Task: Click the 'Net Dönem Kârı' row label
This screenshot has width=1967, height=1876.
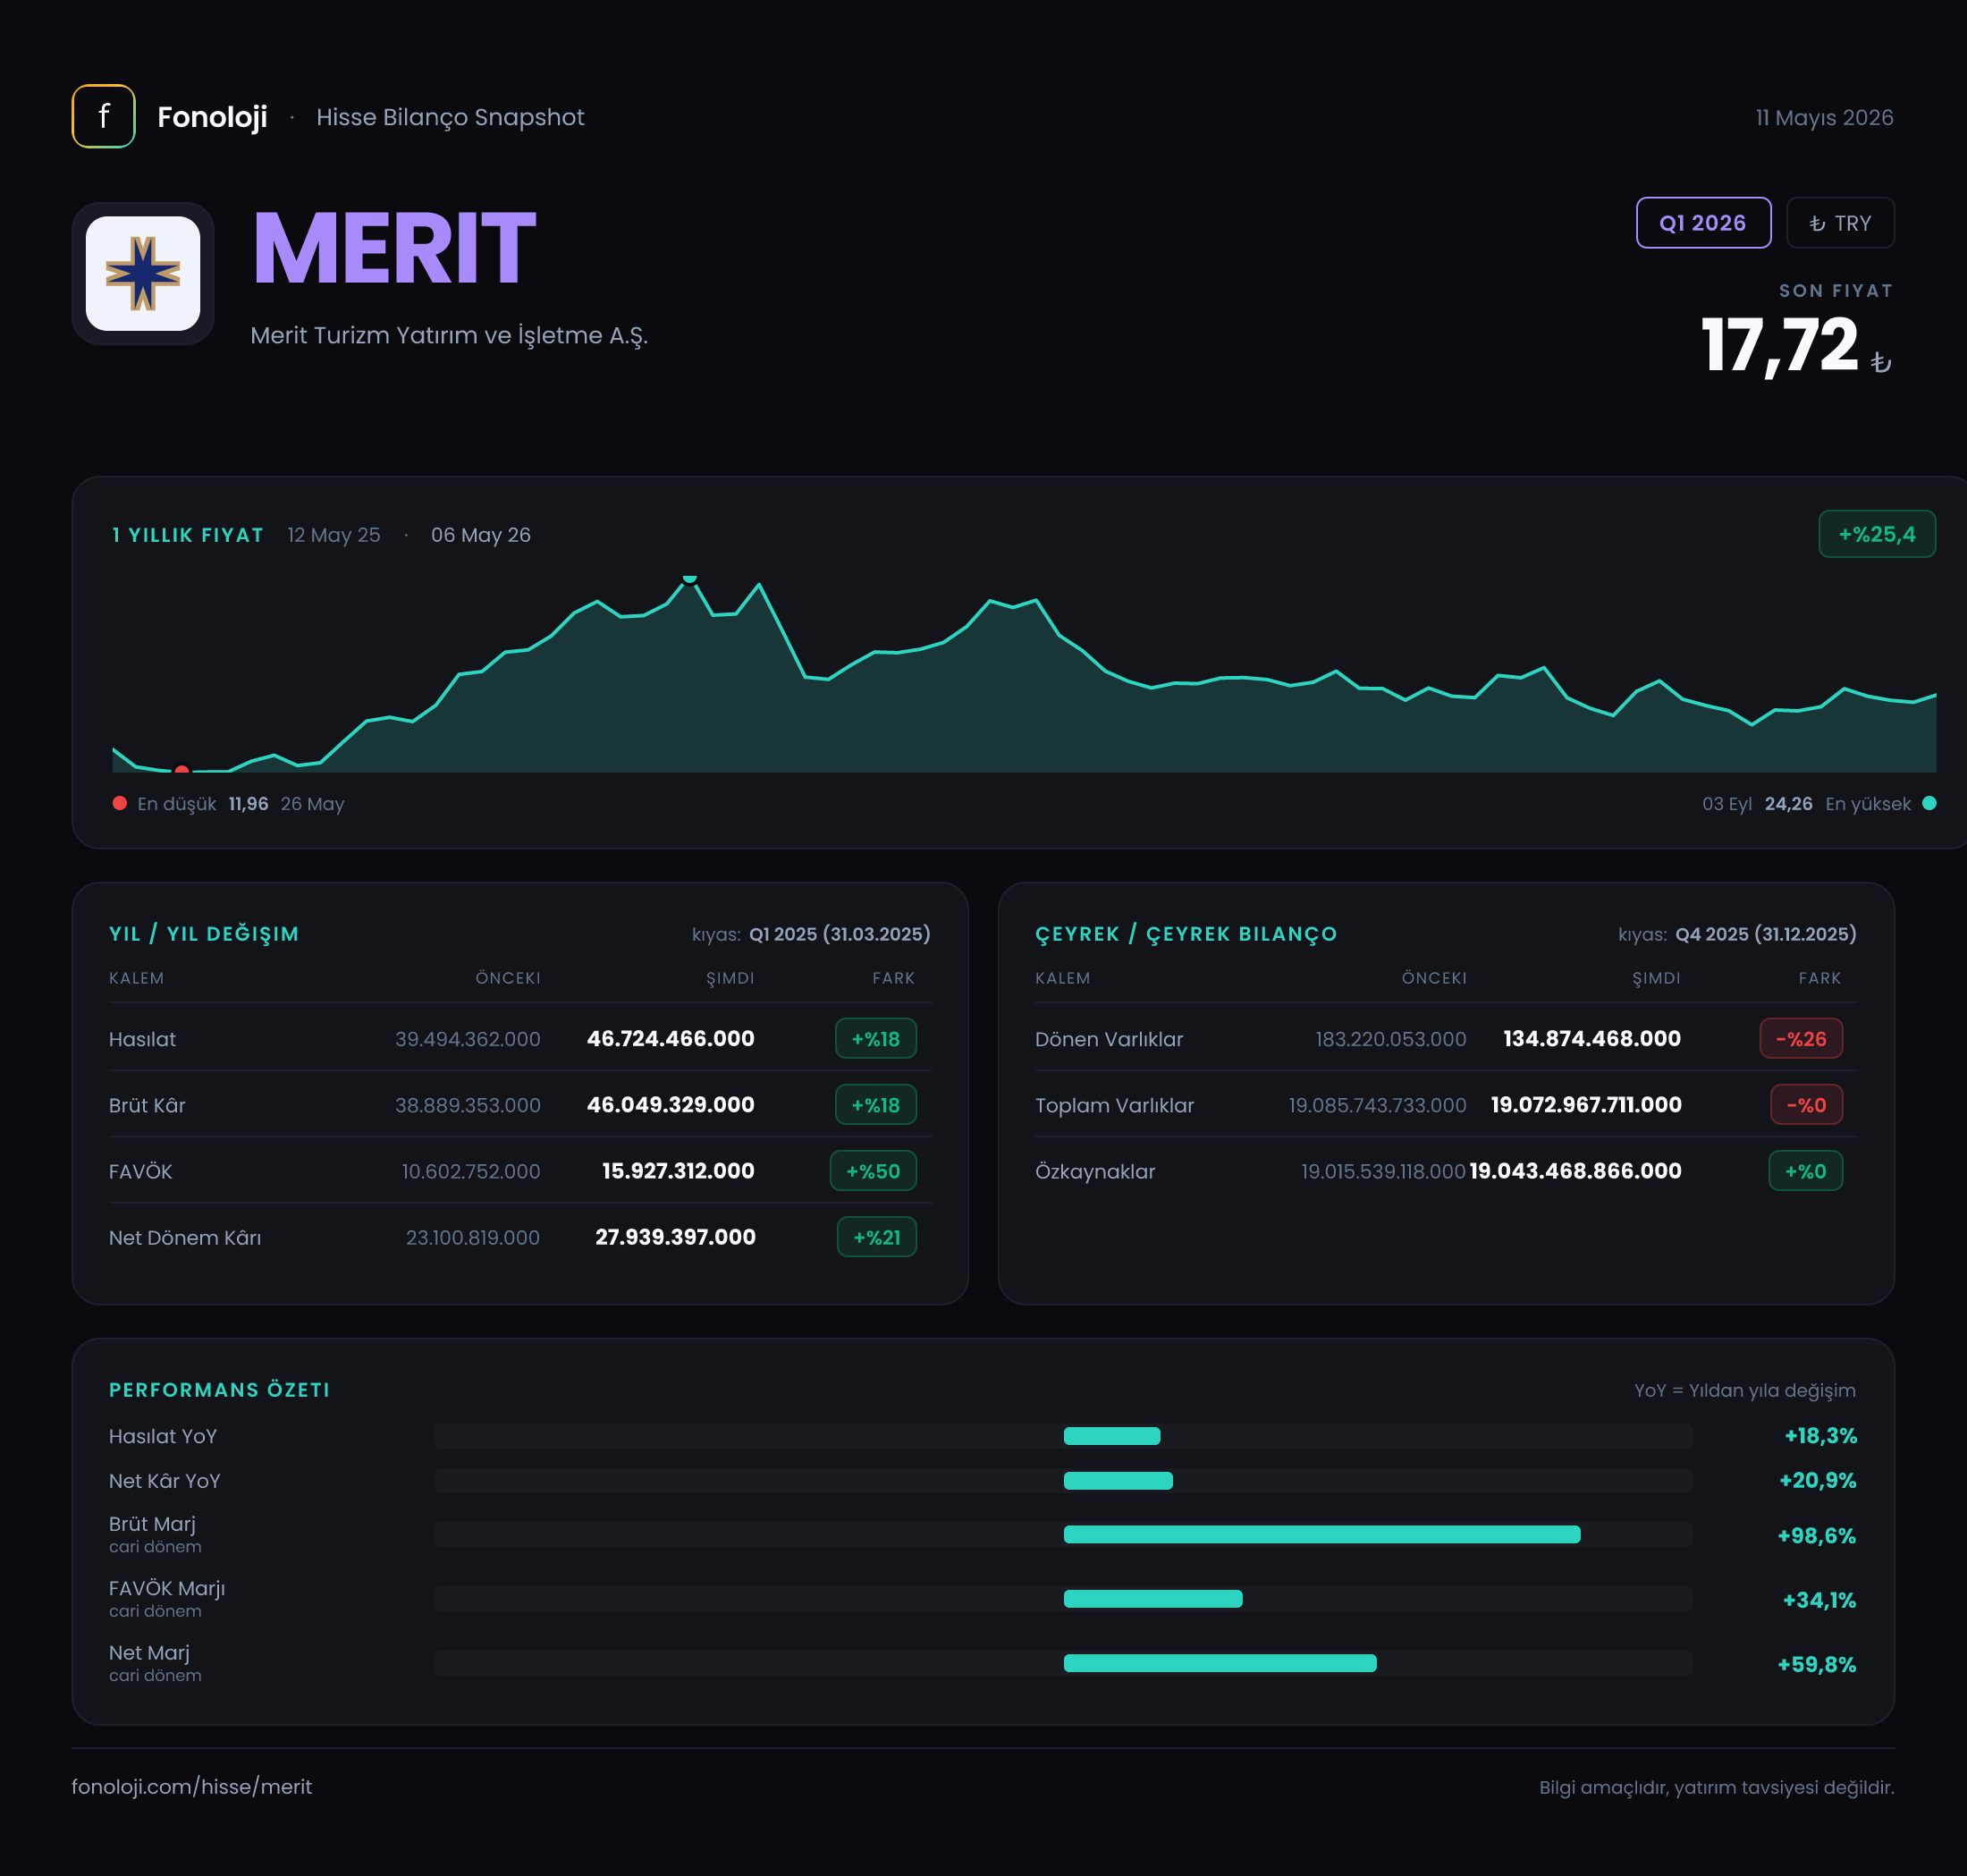Action: tap(185, 1237)
